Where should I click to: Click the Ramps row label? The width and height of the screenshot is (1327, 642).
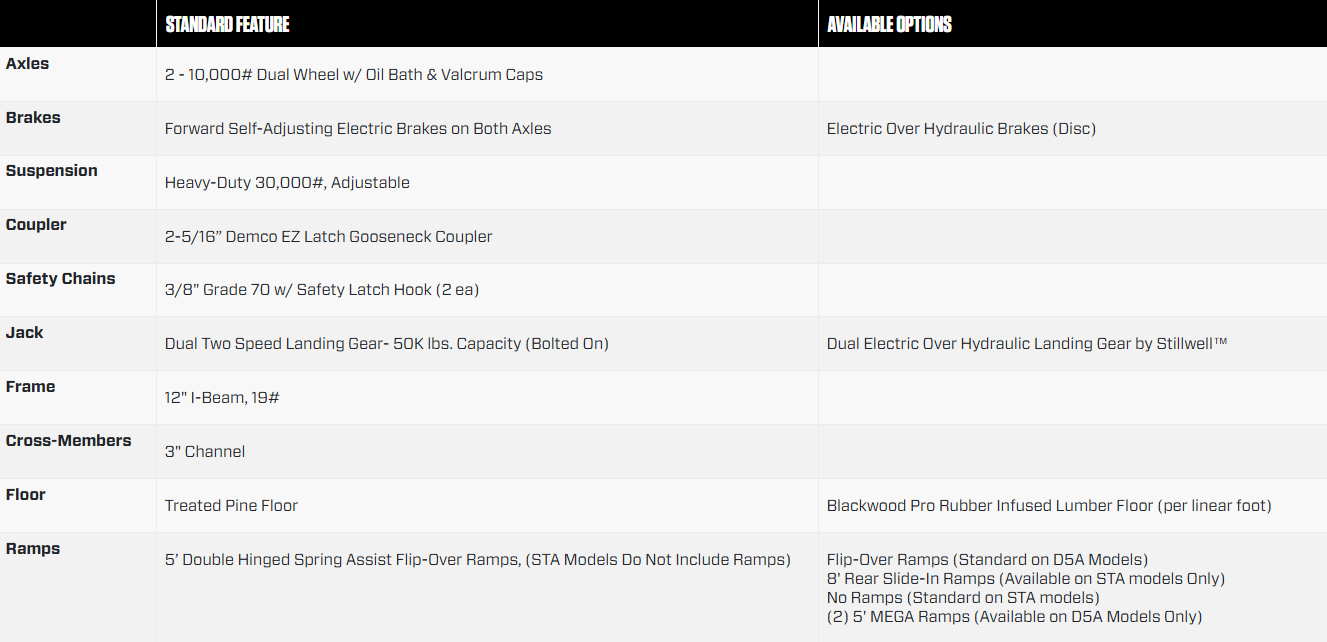[x=32, y=549]
